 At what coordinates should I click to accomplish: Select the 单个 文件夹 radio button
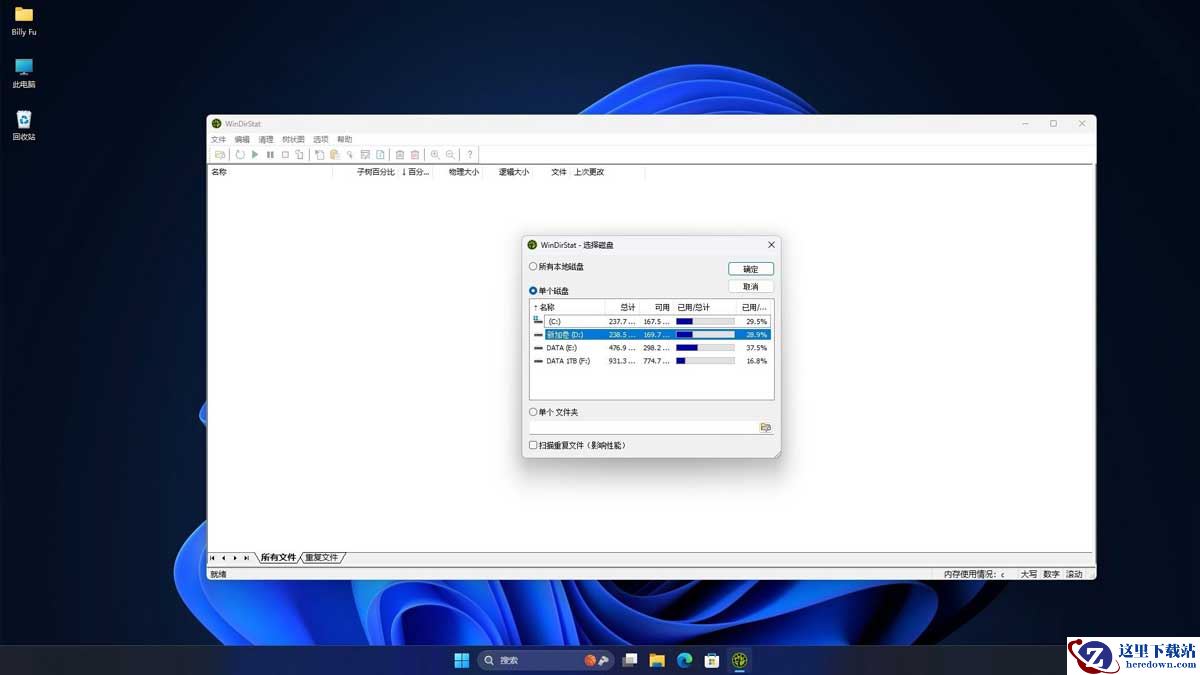click(533, 412)
